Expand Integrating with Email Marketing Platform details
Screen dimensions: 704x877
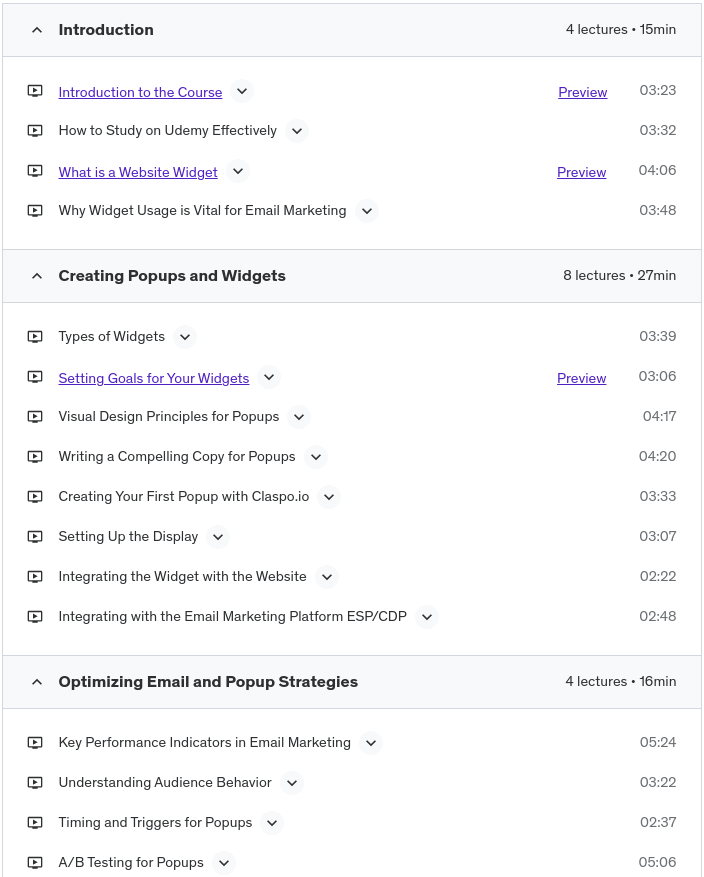[427, 617]
